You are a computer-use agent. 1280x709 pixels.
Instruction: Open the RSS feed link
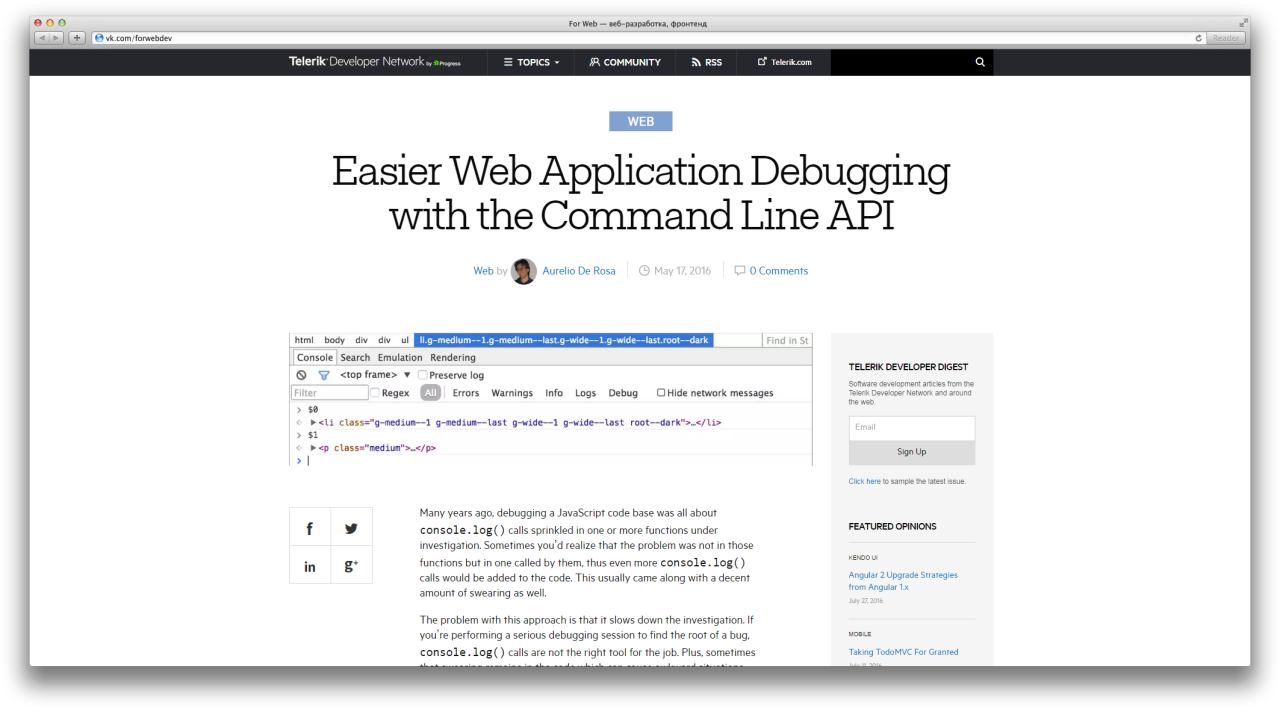pyautogui.click(x=706, y=62)
